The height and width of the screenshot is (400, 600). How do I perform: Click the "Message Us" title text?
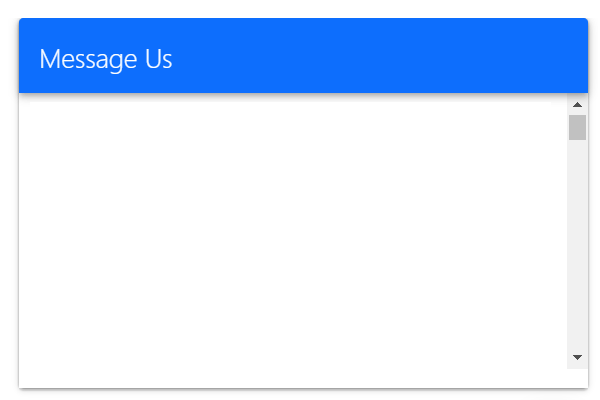pyautogui.click(x=106, y=59)
